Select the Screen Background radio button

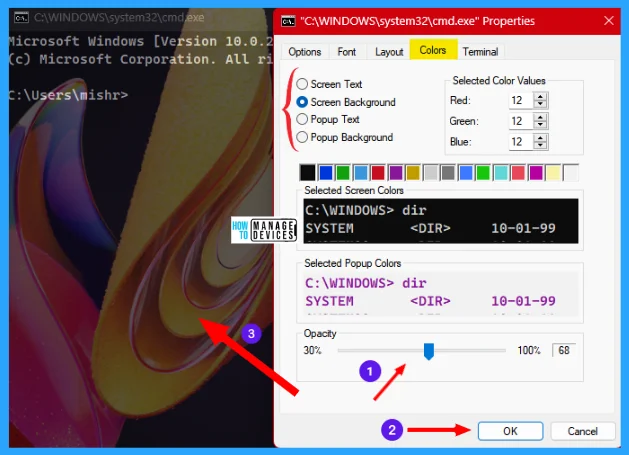tap(302, 102)
